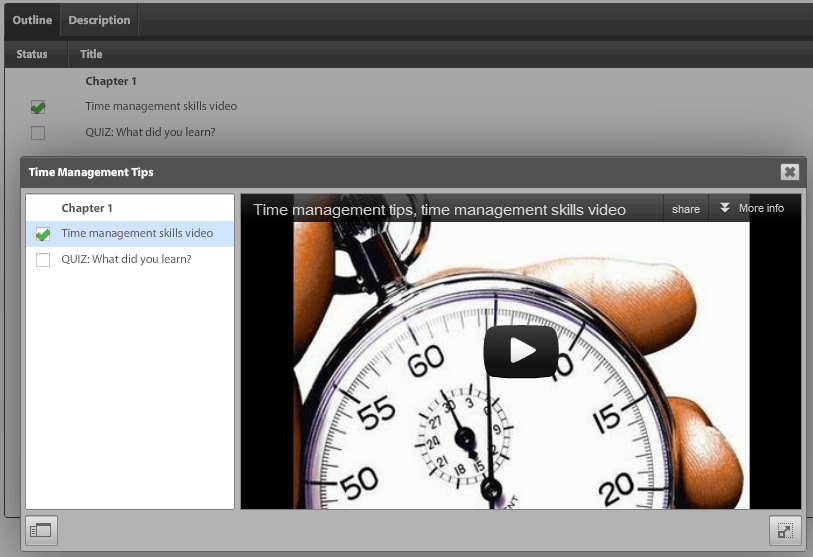Open the video share option

[685, 209]
